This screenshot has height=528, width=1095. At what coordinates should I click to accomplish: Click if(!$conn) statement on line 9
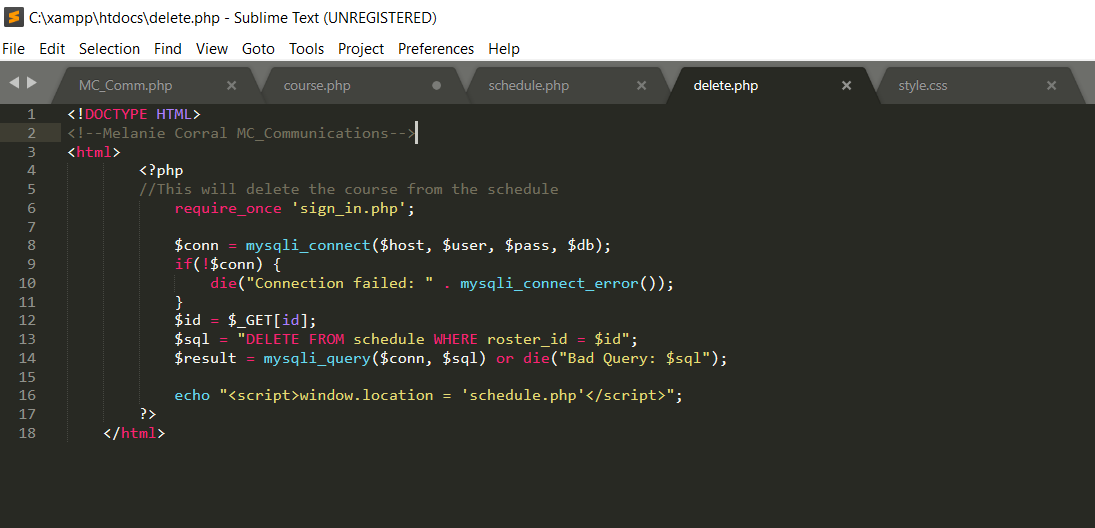click(x=219, y=264)
